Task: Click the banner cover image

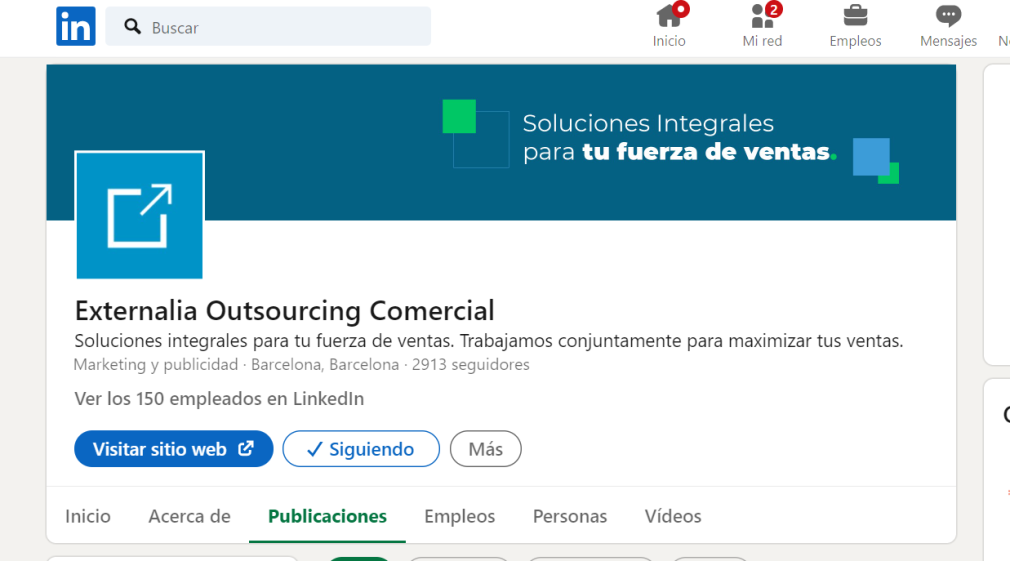Action: click(501, 142)
